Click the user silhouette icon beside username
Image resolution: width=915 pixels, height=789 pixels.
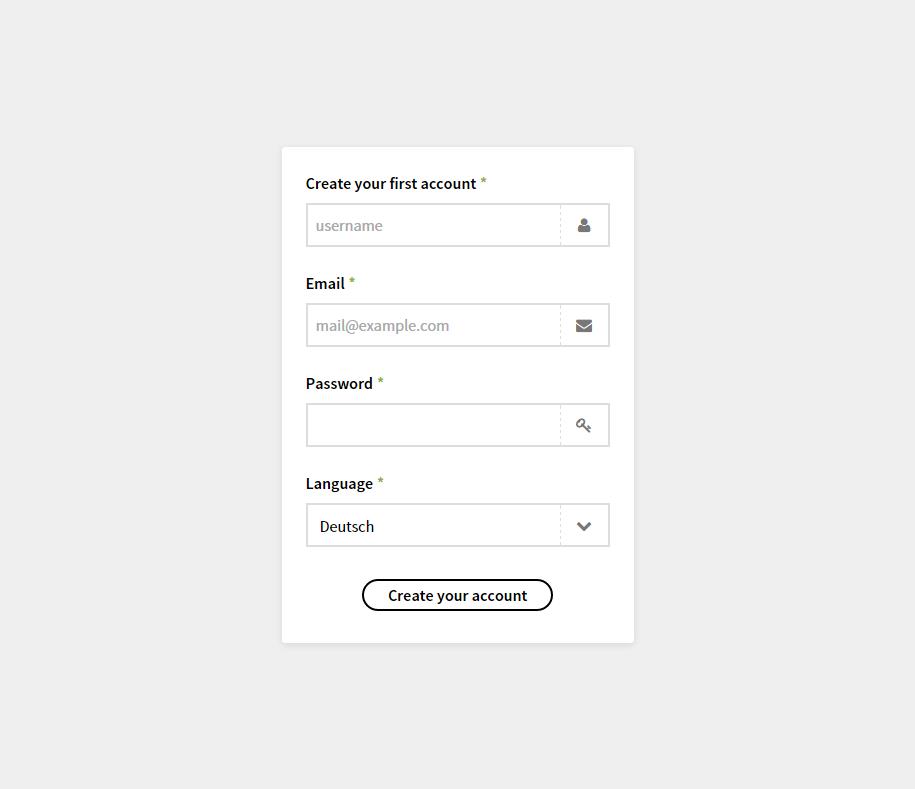click(584, 226)
